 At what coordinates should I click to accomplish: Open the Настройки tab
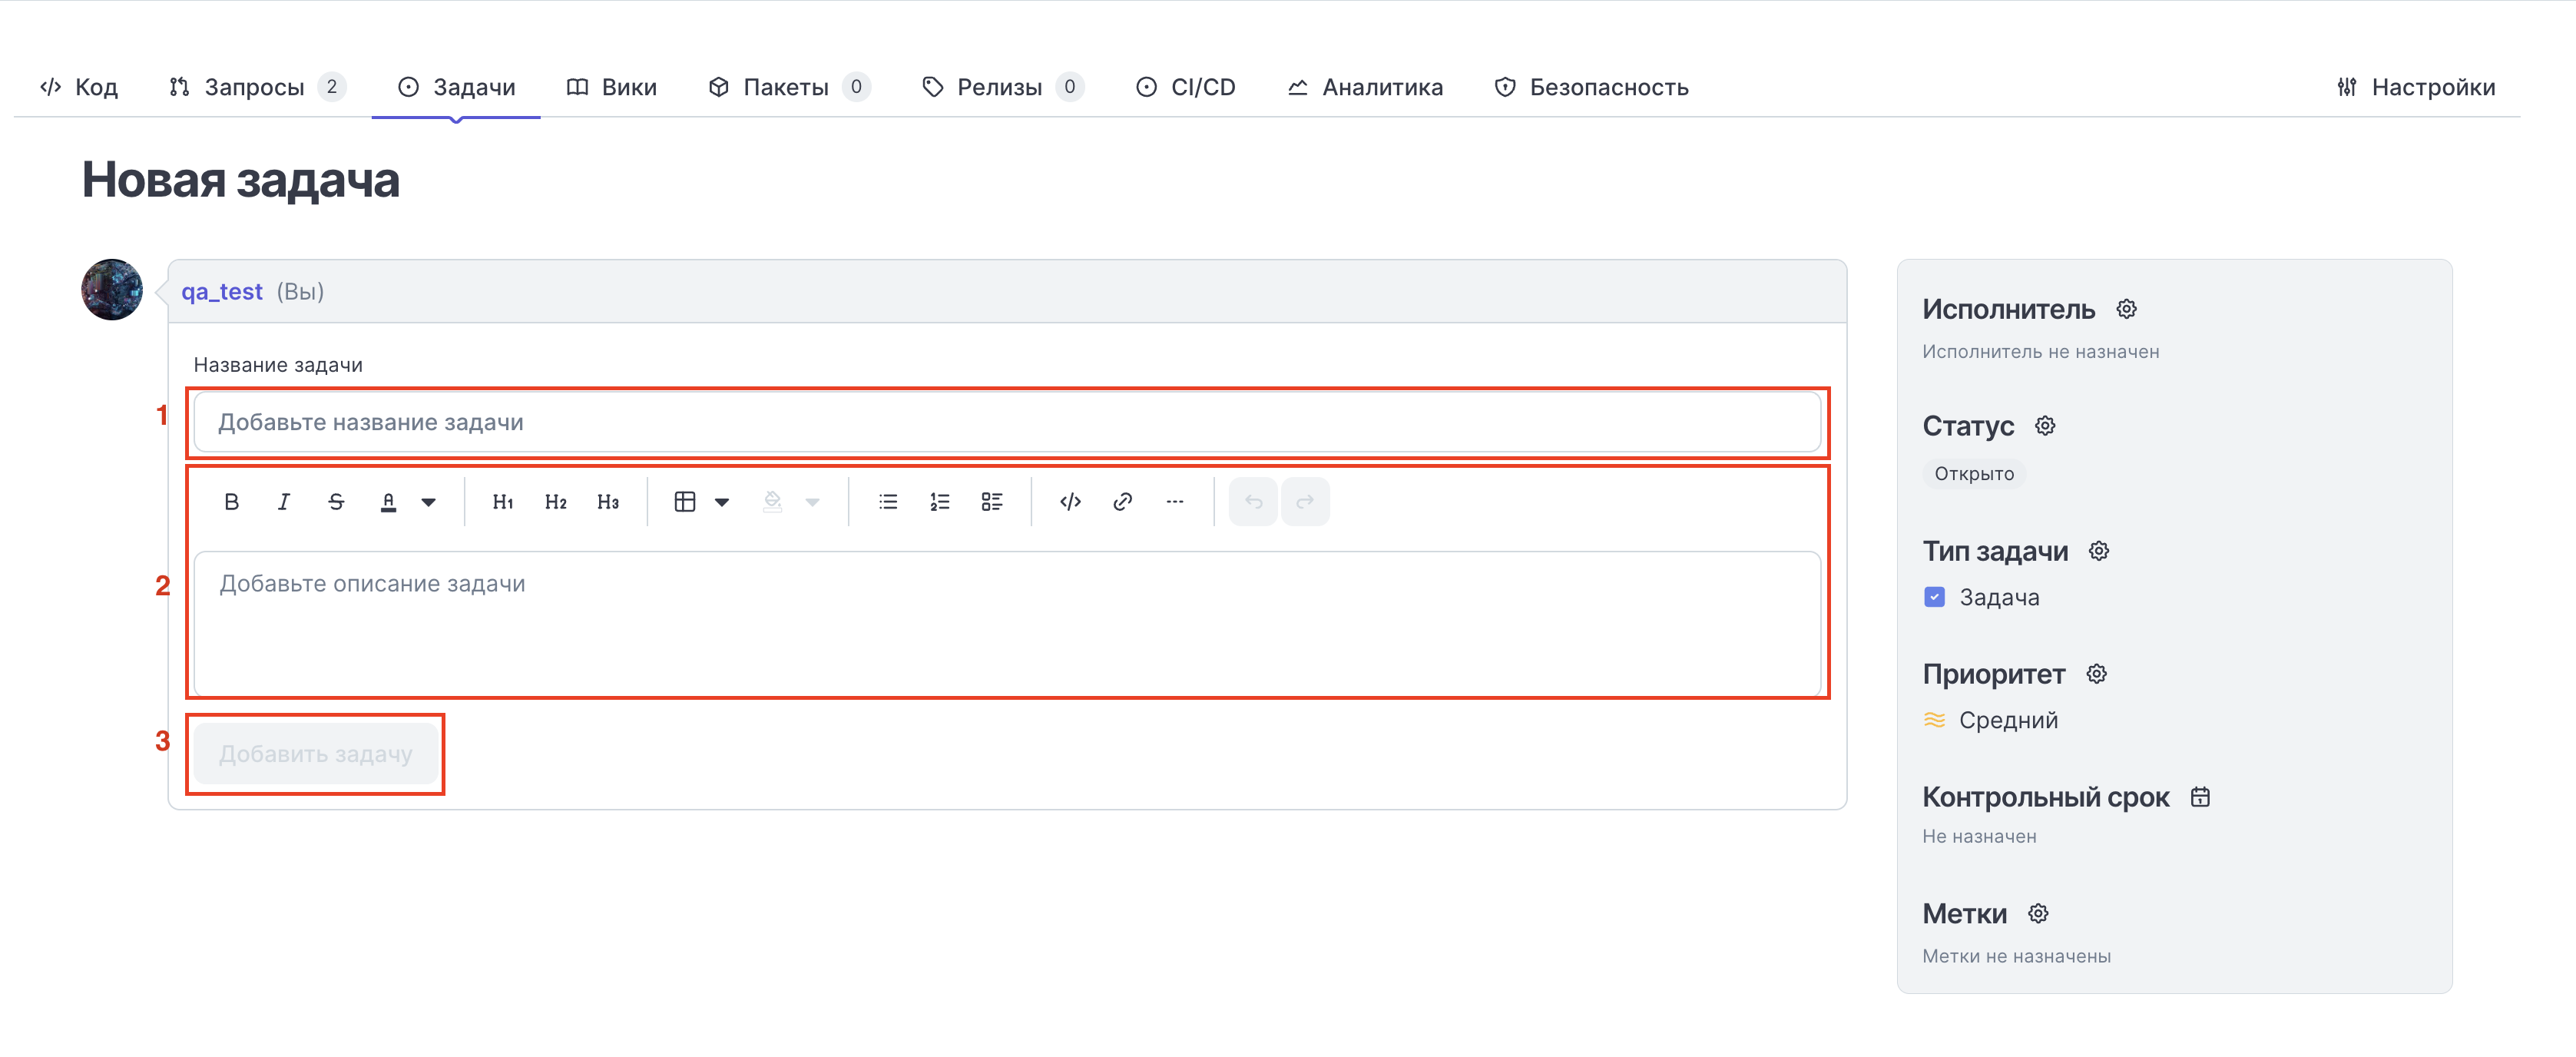[x=2416, y=87]
